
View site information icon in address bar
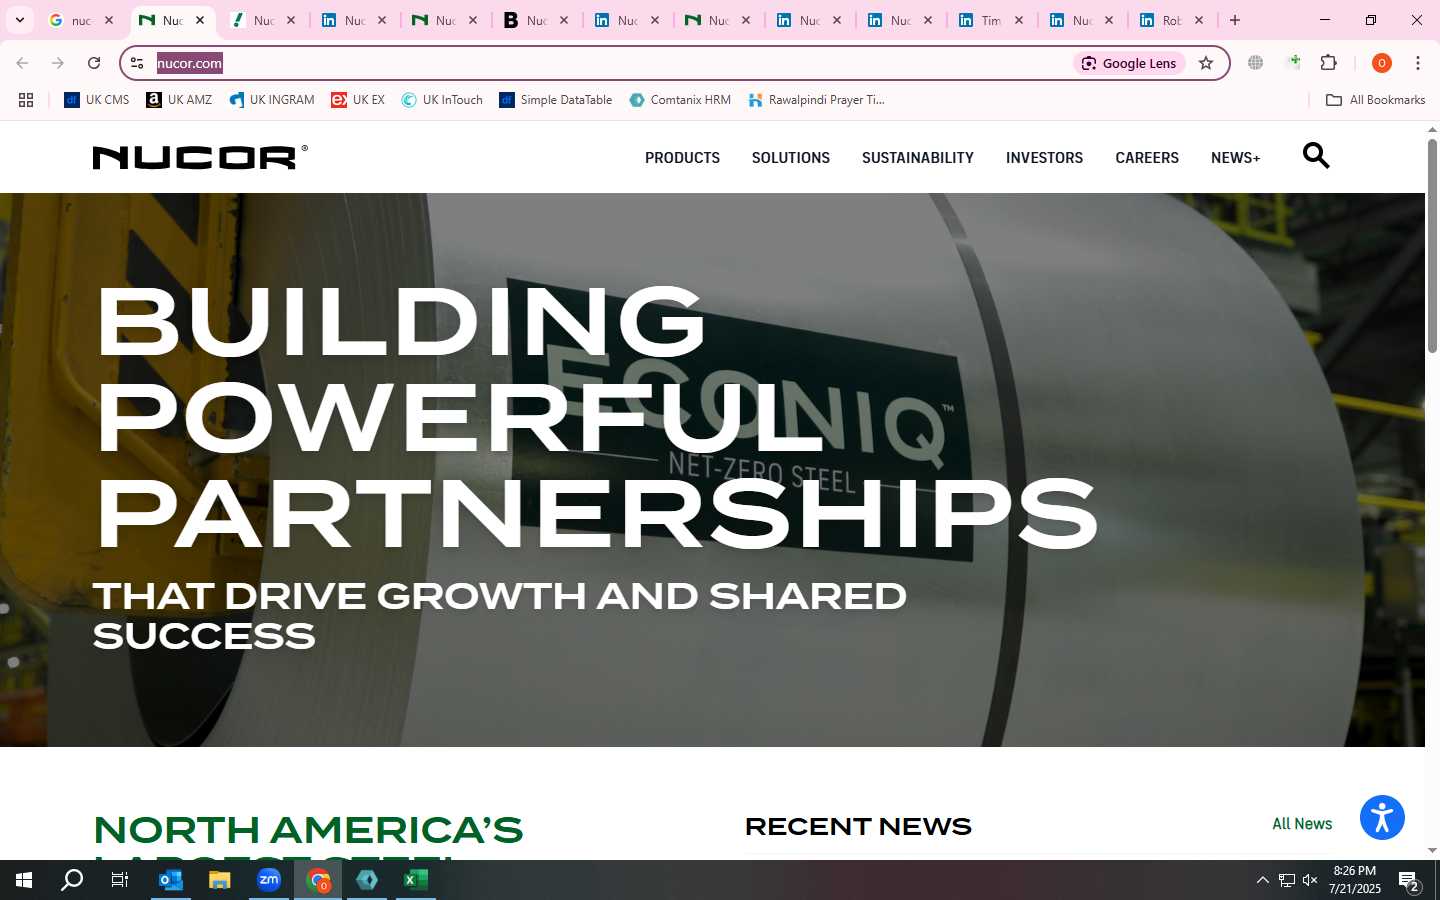(138, 63)
